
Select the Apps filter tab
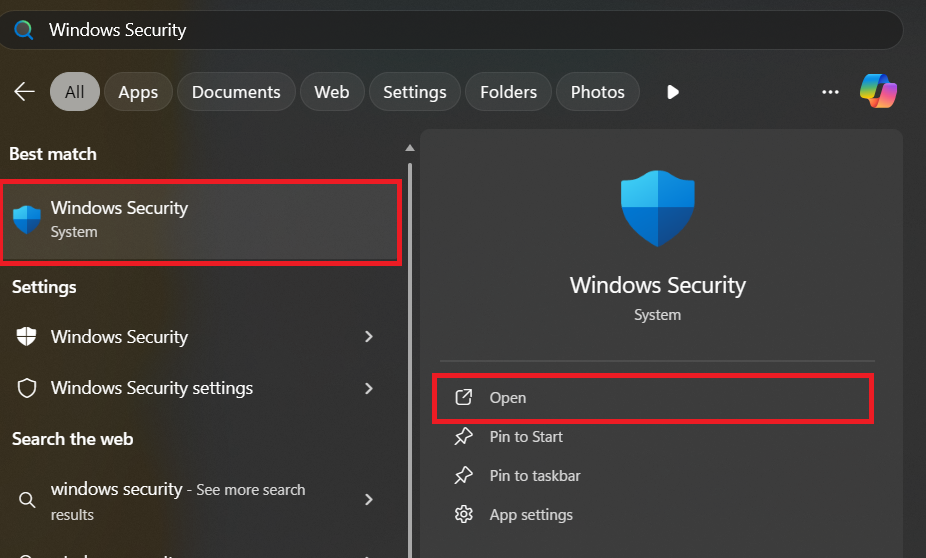pyautogui.click(x=138, y=92)
